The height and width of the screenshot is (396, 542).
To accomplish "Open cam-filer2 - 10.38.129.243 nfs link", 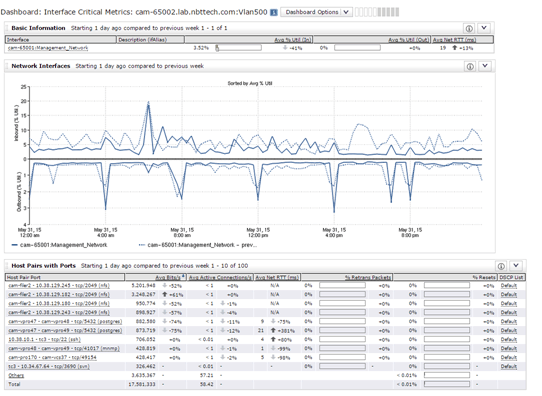I will [59, 313].
